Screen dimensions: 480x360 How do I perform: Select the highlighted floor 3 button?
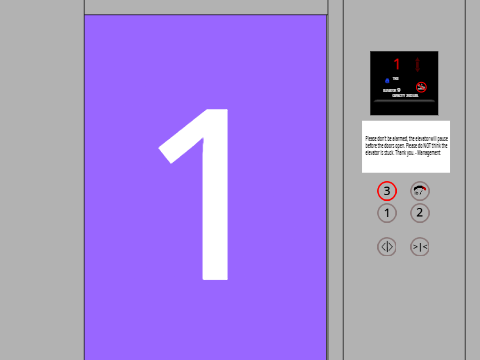coord(387,191)
